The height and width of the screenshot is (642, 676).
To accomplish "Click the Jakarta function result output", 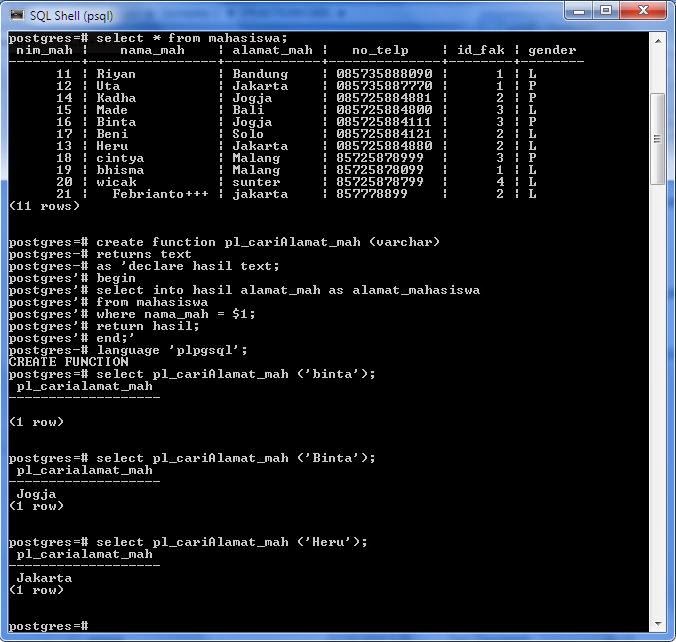I will pos(44,578).
